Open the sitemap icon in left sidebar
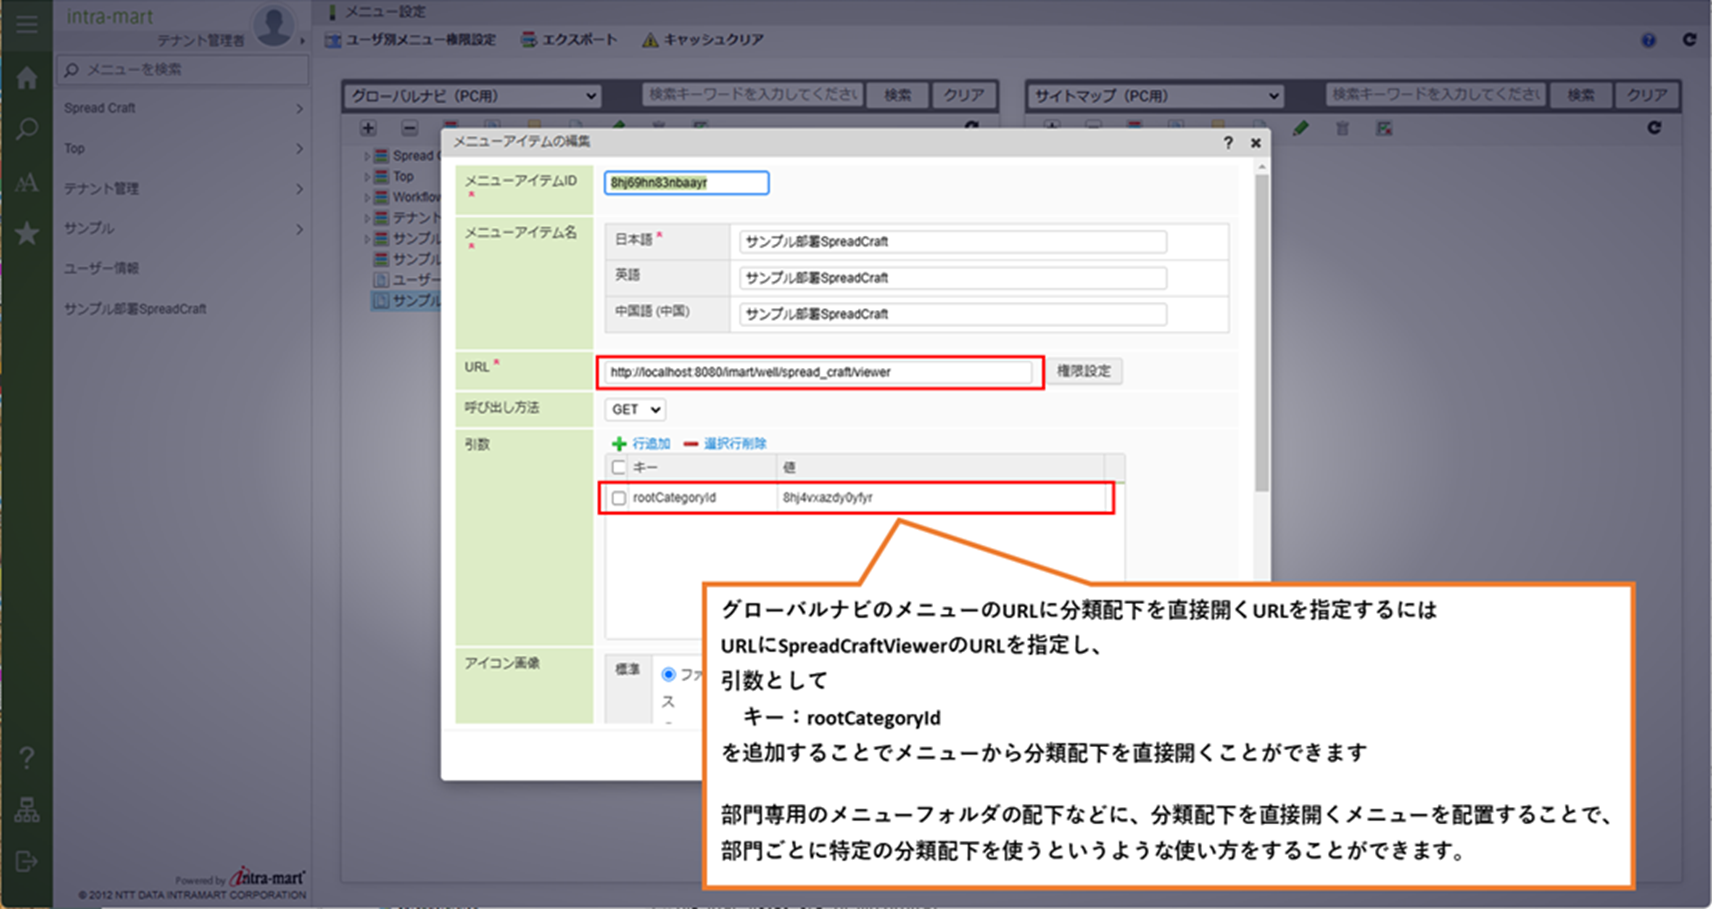This screenshot has width=1712, height=909. click(x=27, y=810)
